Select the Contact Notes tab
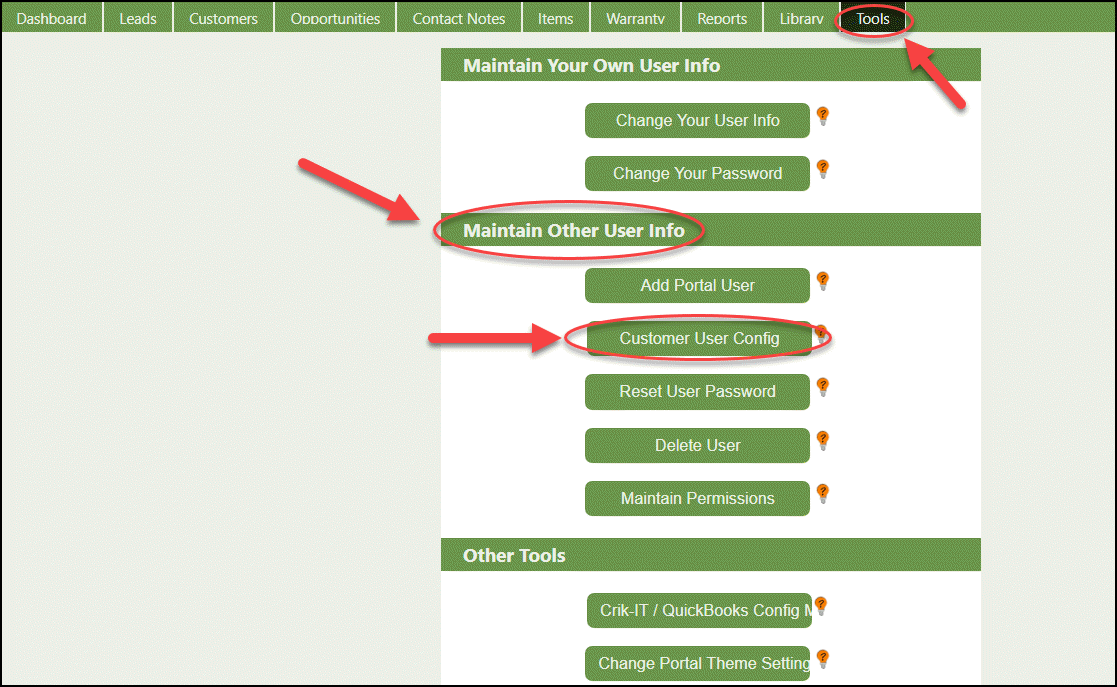Image resolution: width=1117 pixels, height=687 pixels. click(x=459, y=18)
